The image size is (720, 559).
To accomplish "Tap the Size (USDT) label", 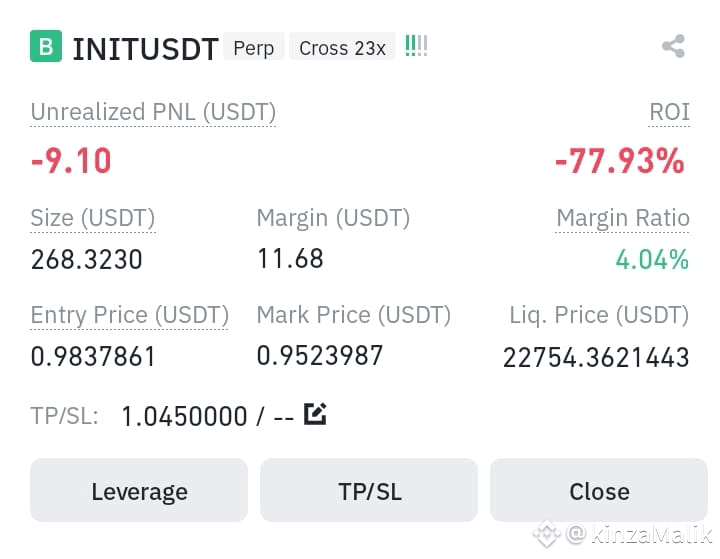I will pos(93,218).
